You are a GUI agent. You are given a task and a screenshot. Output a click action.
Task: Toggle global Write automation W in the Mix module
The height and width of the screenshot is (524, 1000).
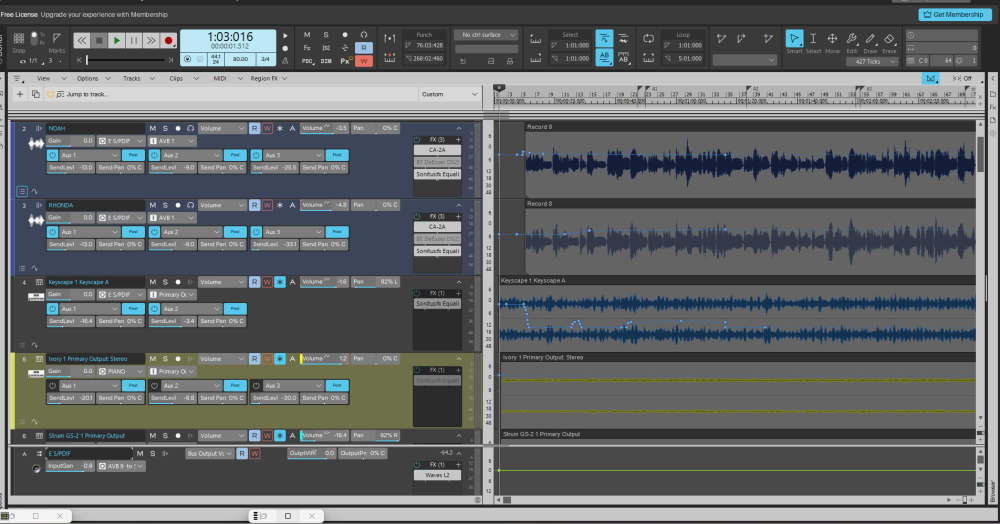[x=364, y=61]
